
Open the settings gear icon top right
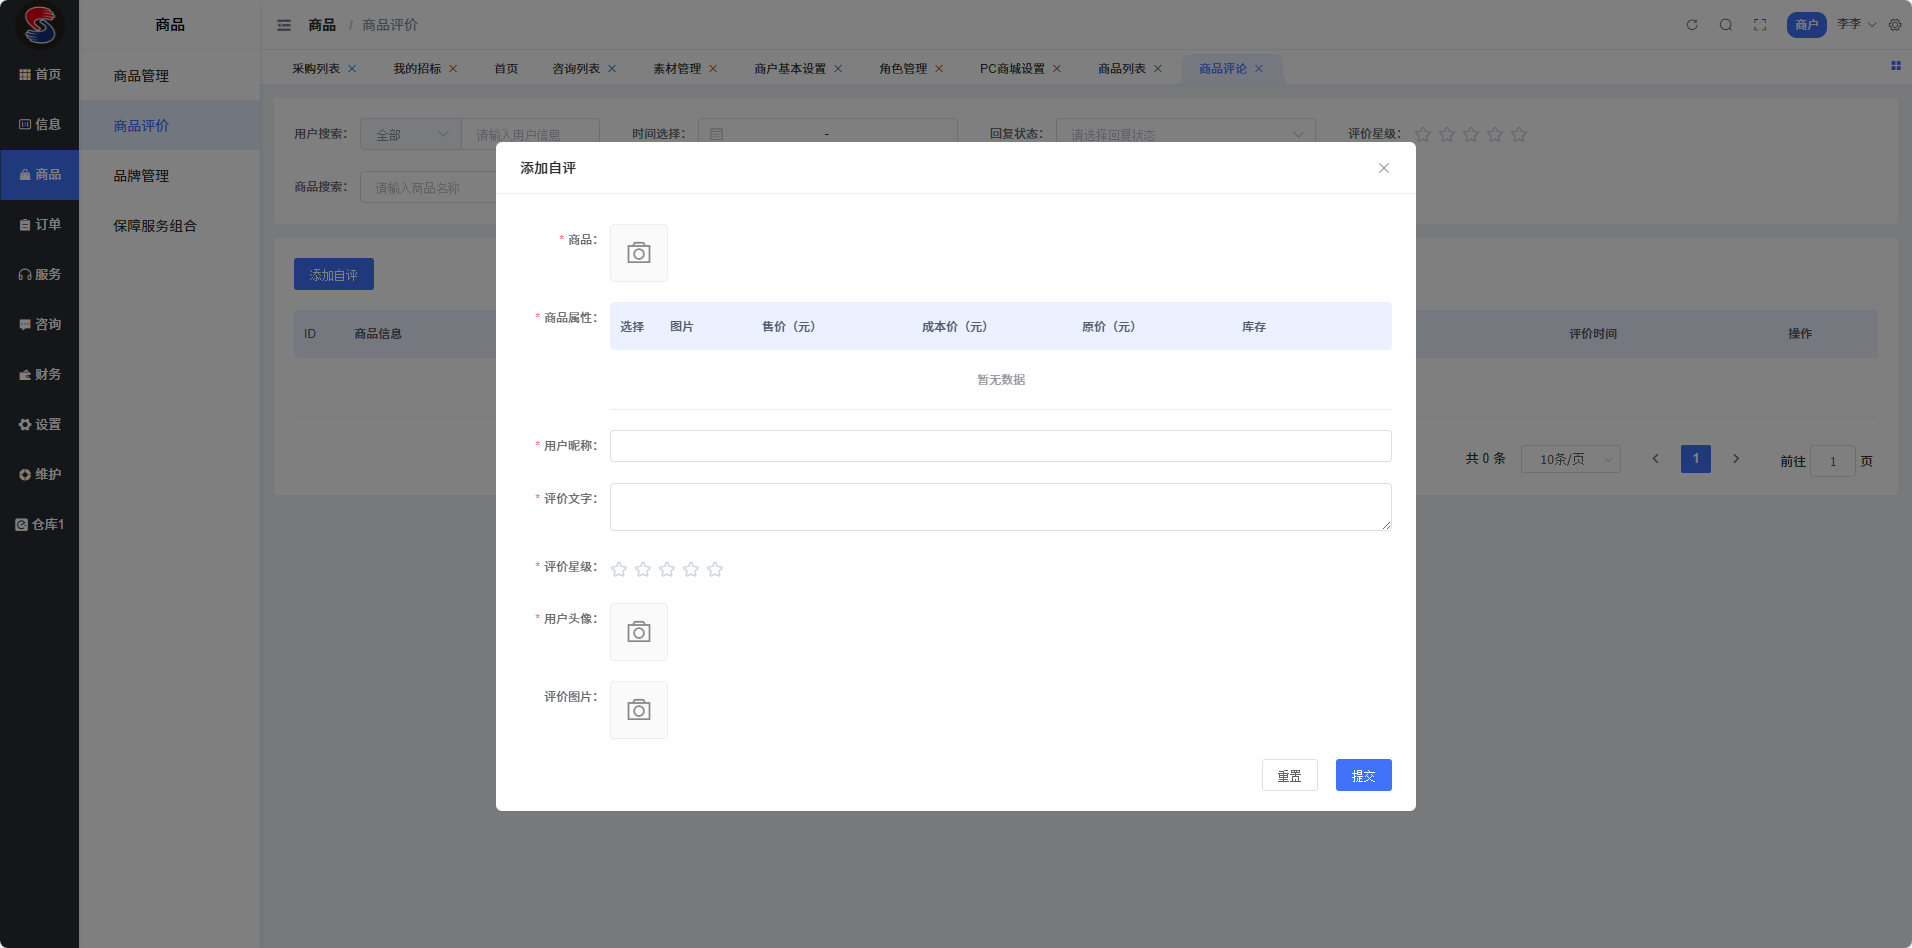coord(1895,25)
